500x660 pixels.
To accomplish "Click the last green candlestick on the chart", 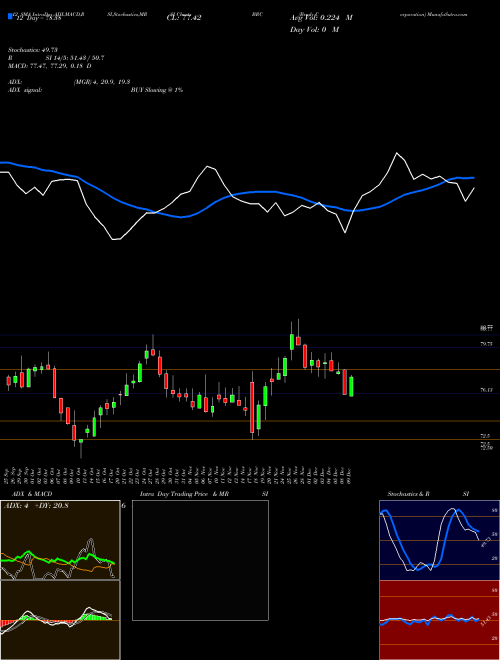I will tap(351, 386).
